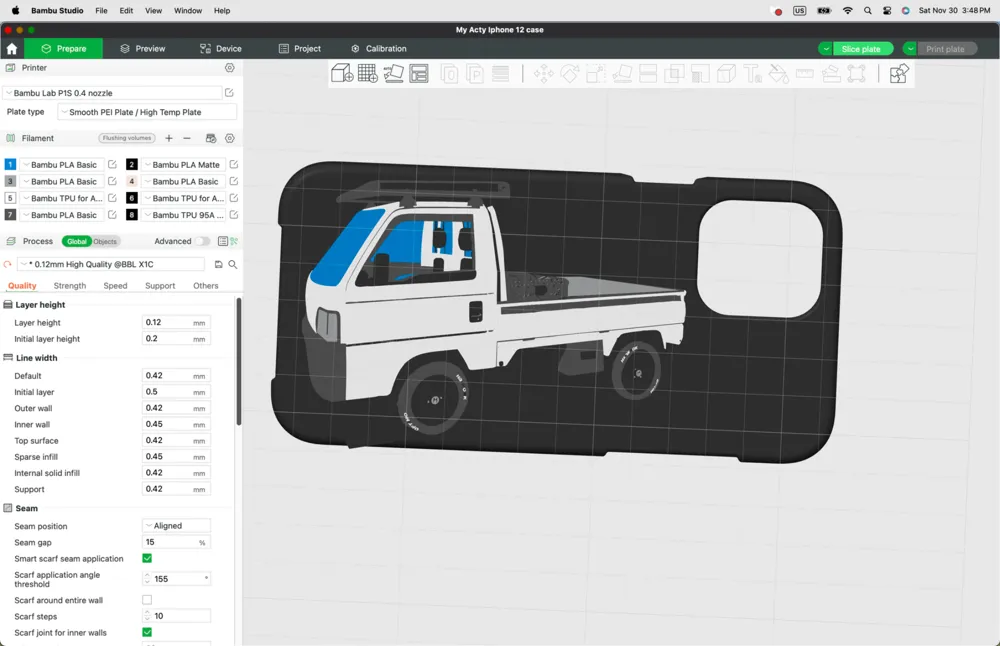The width and height of the screenshot is (1000, 646).
Task: Reset modified process preset arrow icon
Action: point(8,264)
